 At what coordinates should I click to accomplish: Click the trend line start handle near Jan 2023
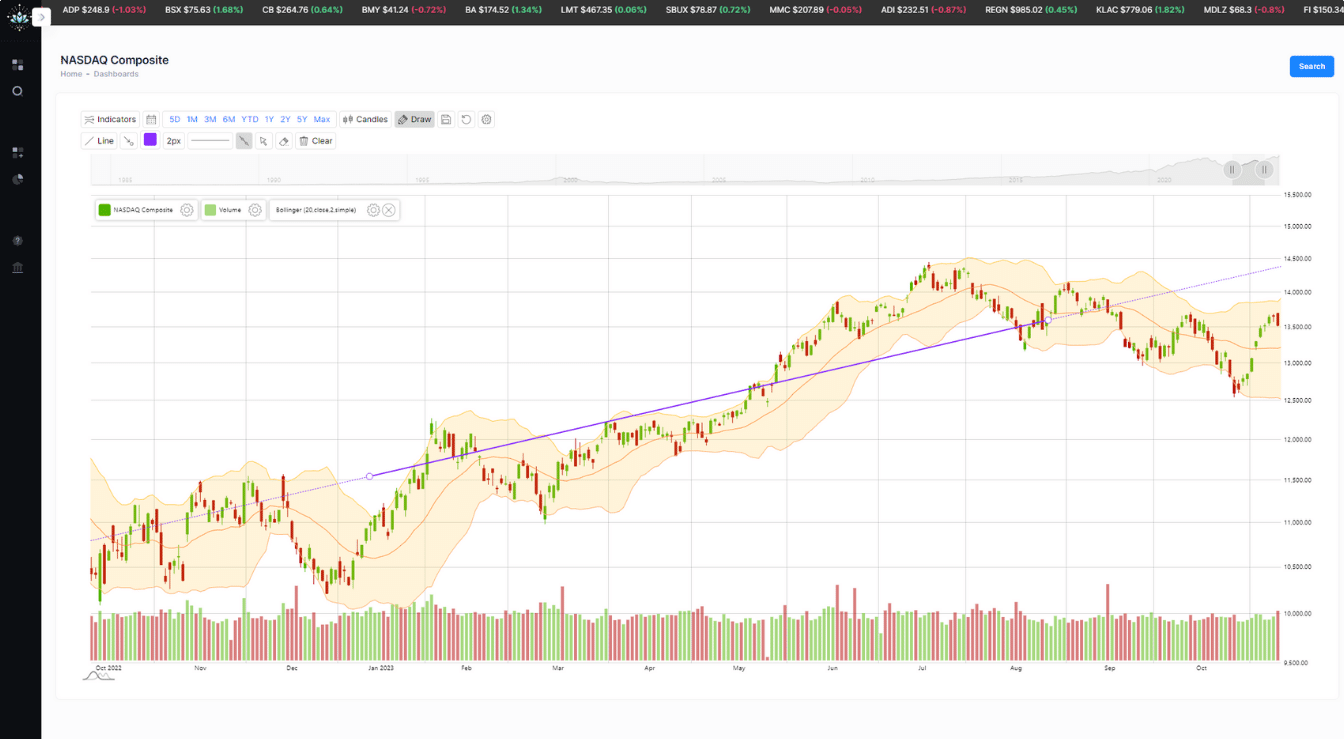[x=370, y=476]
